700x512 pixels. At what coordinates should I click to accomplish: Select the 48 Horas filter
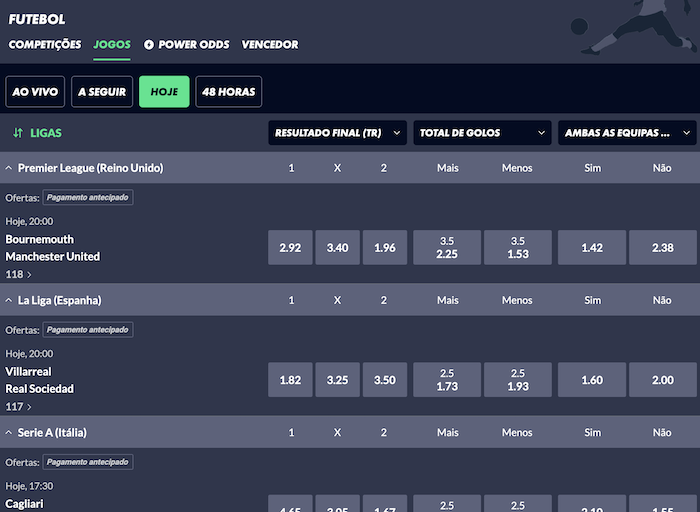click(228, 92)
